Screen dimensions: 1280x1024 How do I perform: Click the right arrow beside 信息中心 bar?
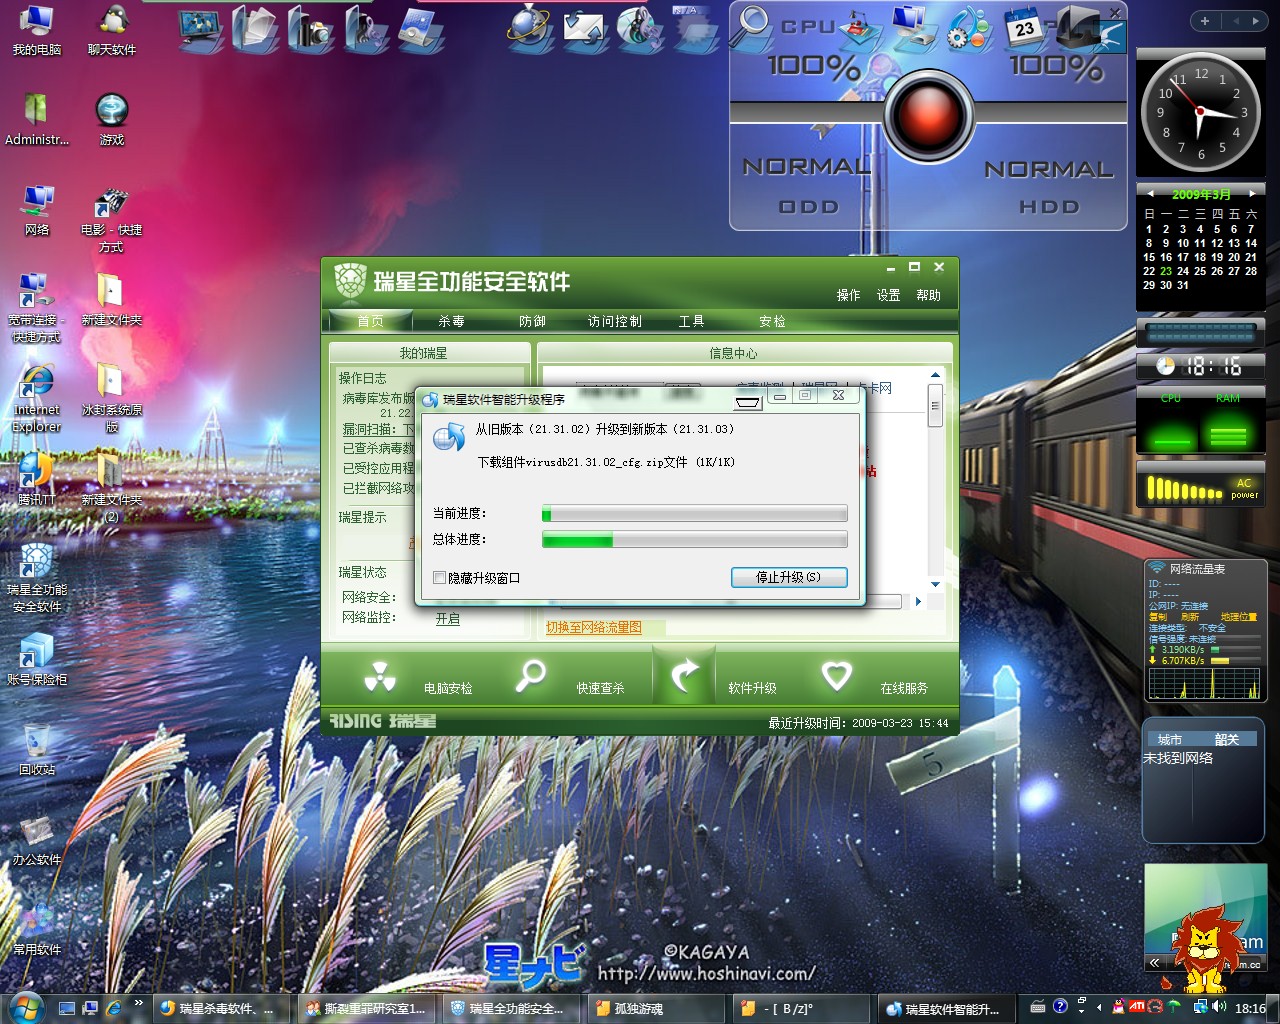click(918, 601)
